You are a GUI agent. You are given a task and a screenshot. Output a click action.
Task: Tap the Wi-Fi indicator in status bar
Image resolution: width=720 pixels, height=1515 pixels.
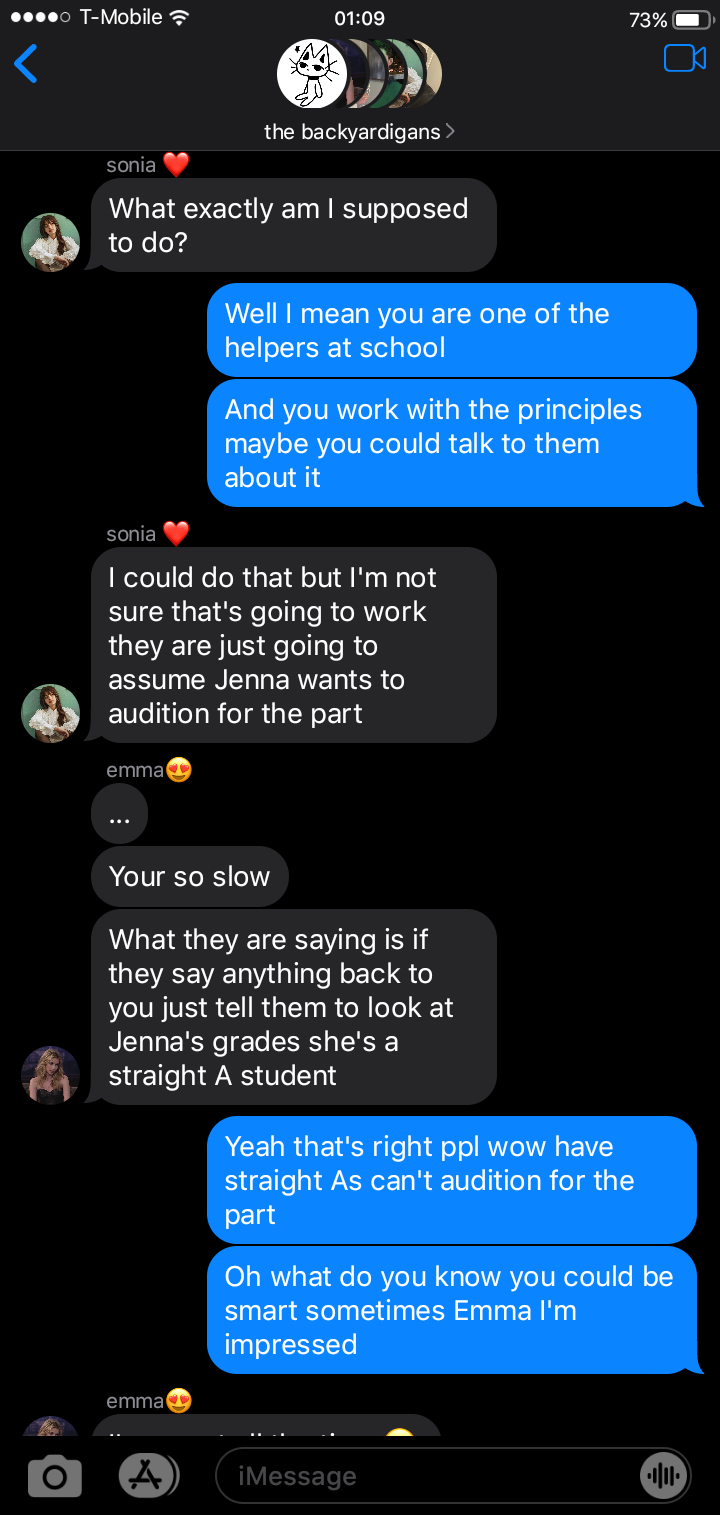(x=180, y=17)
